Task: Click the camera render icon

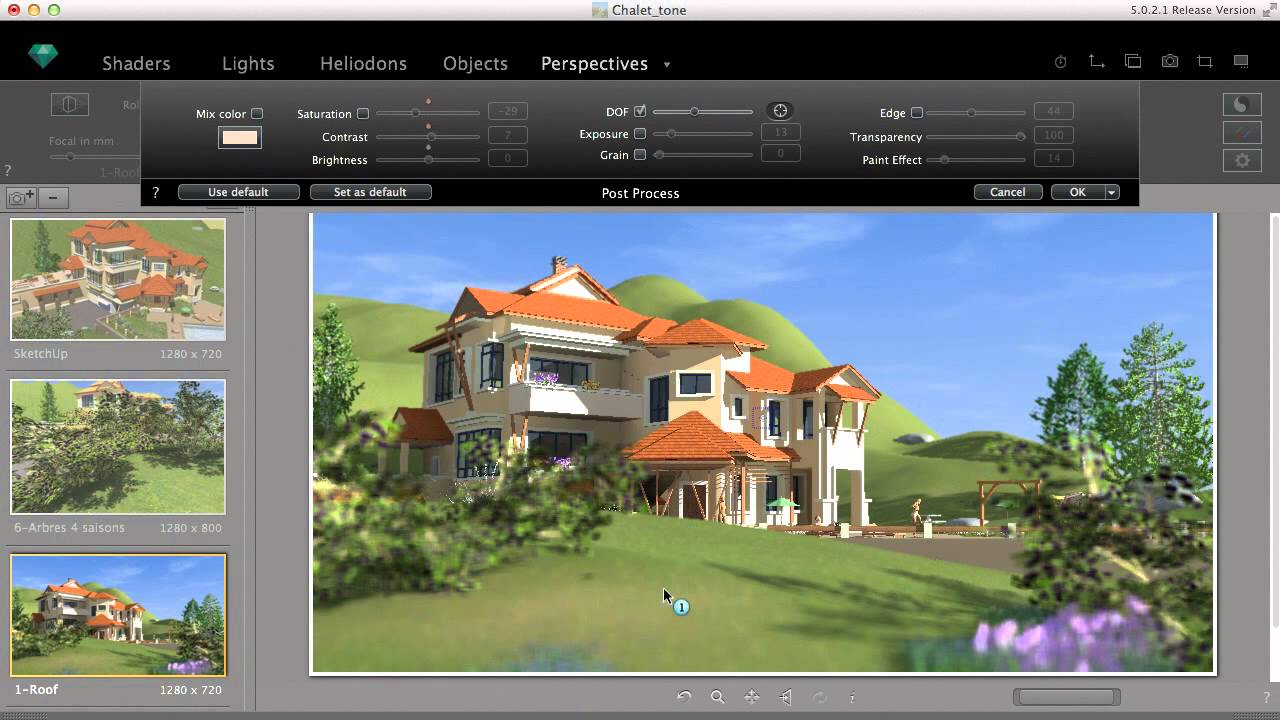Action: (1170, 62)
